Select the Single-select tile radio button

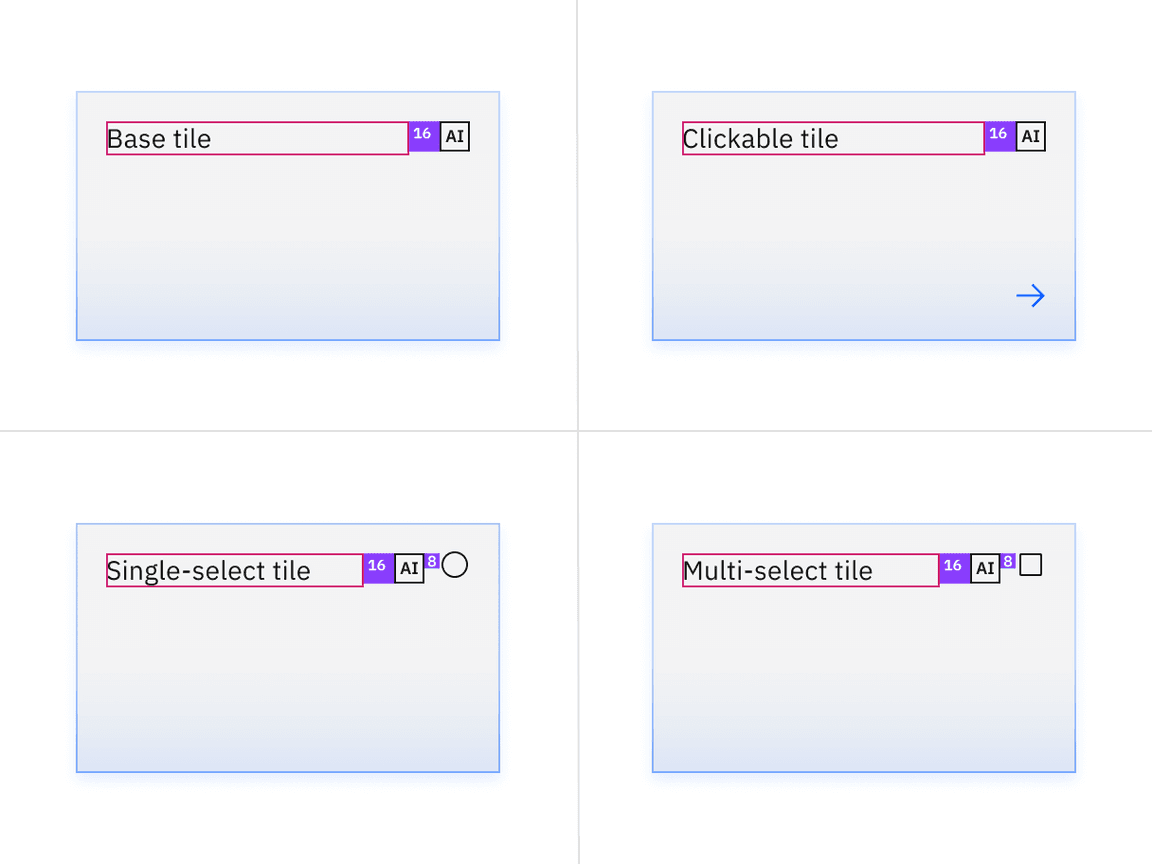(x=455, y=565)
